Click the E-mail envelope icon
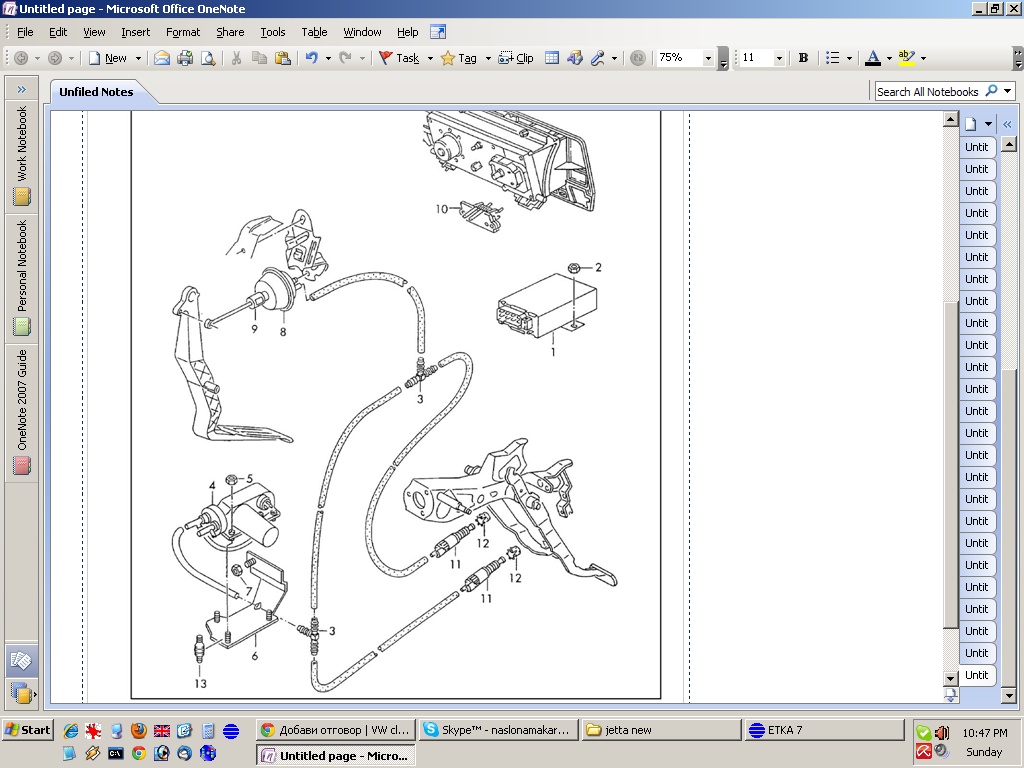Viewport: 1024px width, 768px height. pos(161,58)
